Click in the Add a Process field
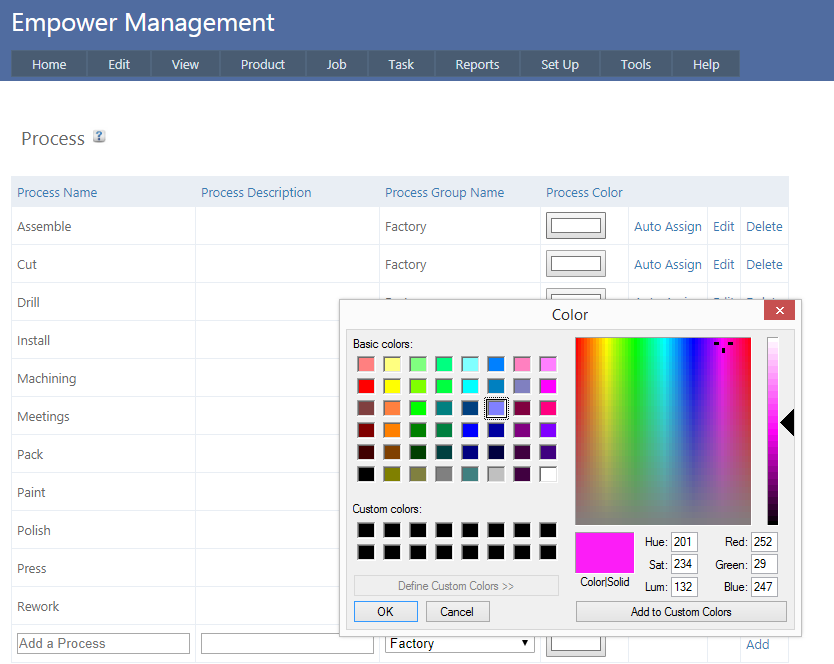 pos(104,644)
